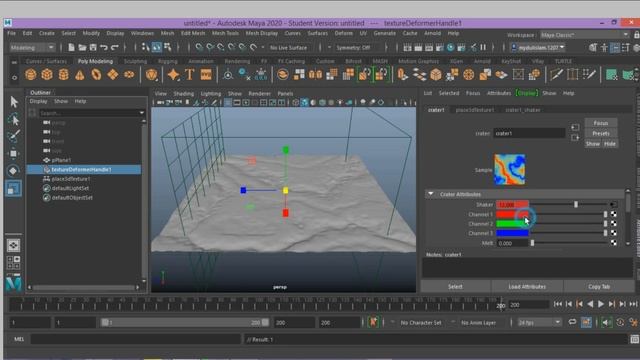Create a polygon sphere from the shelf
This screenshot has width=640, height=360.
pos(31,75)
